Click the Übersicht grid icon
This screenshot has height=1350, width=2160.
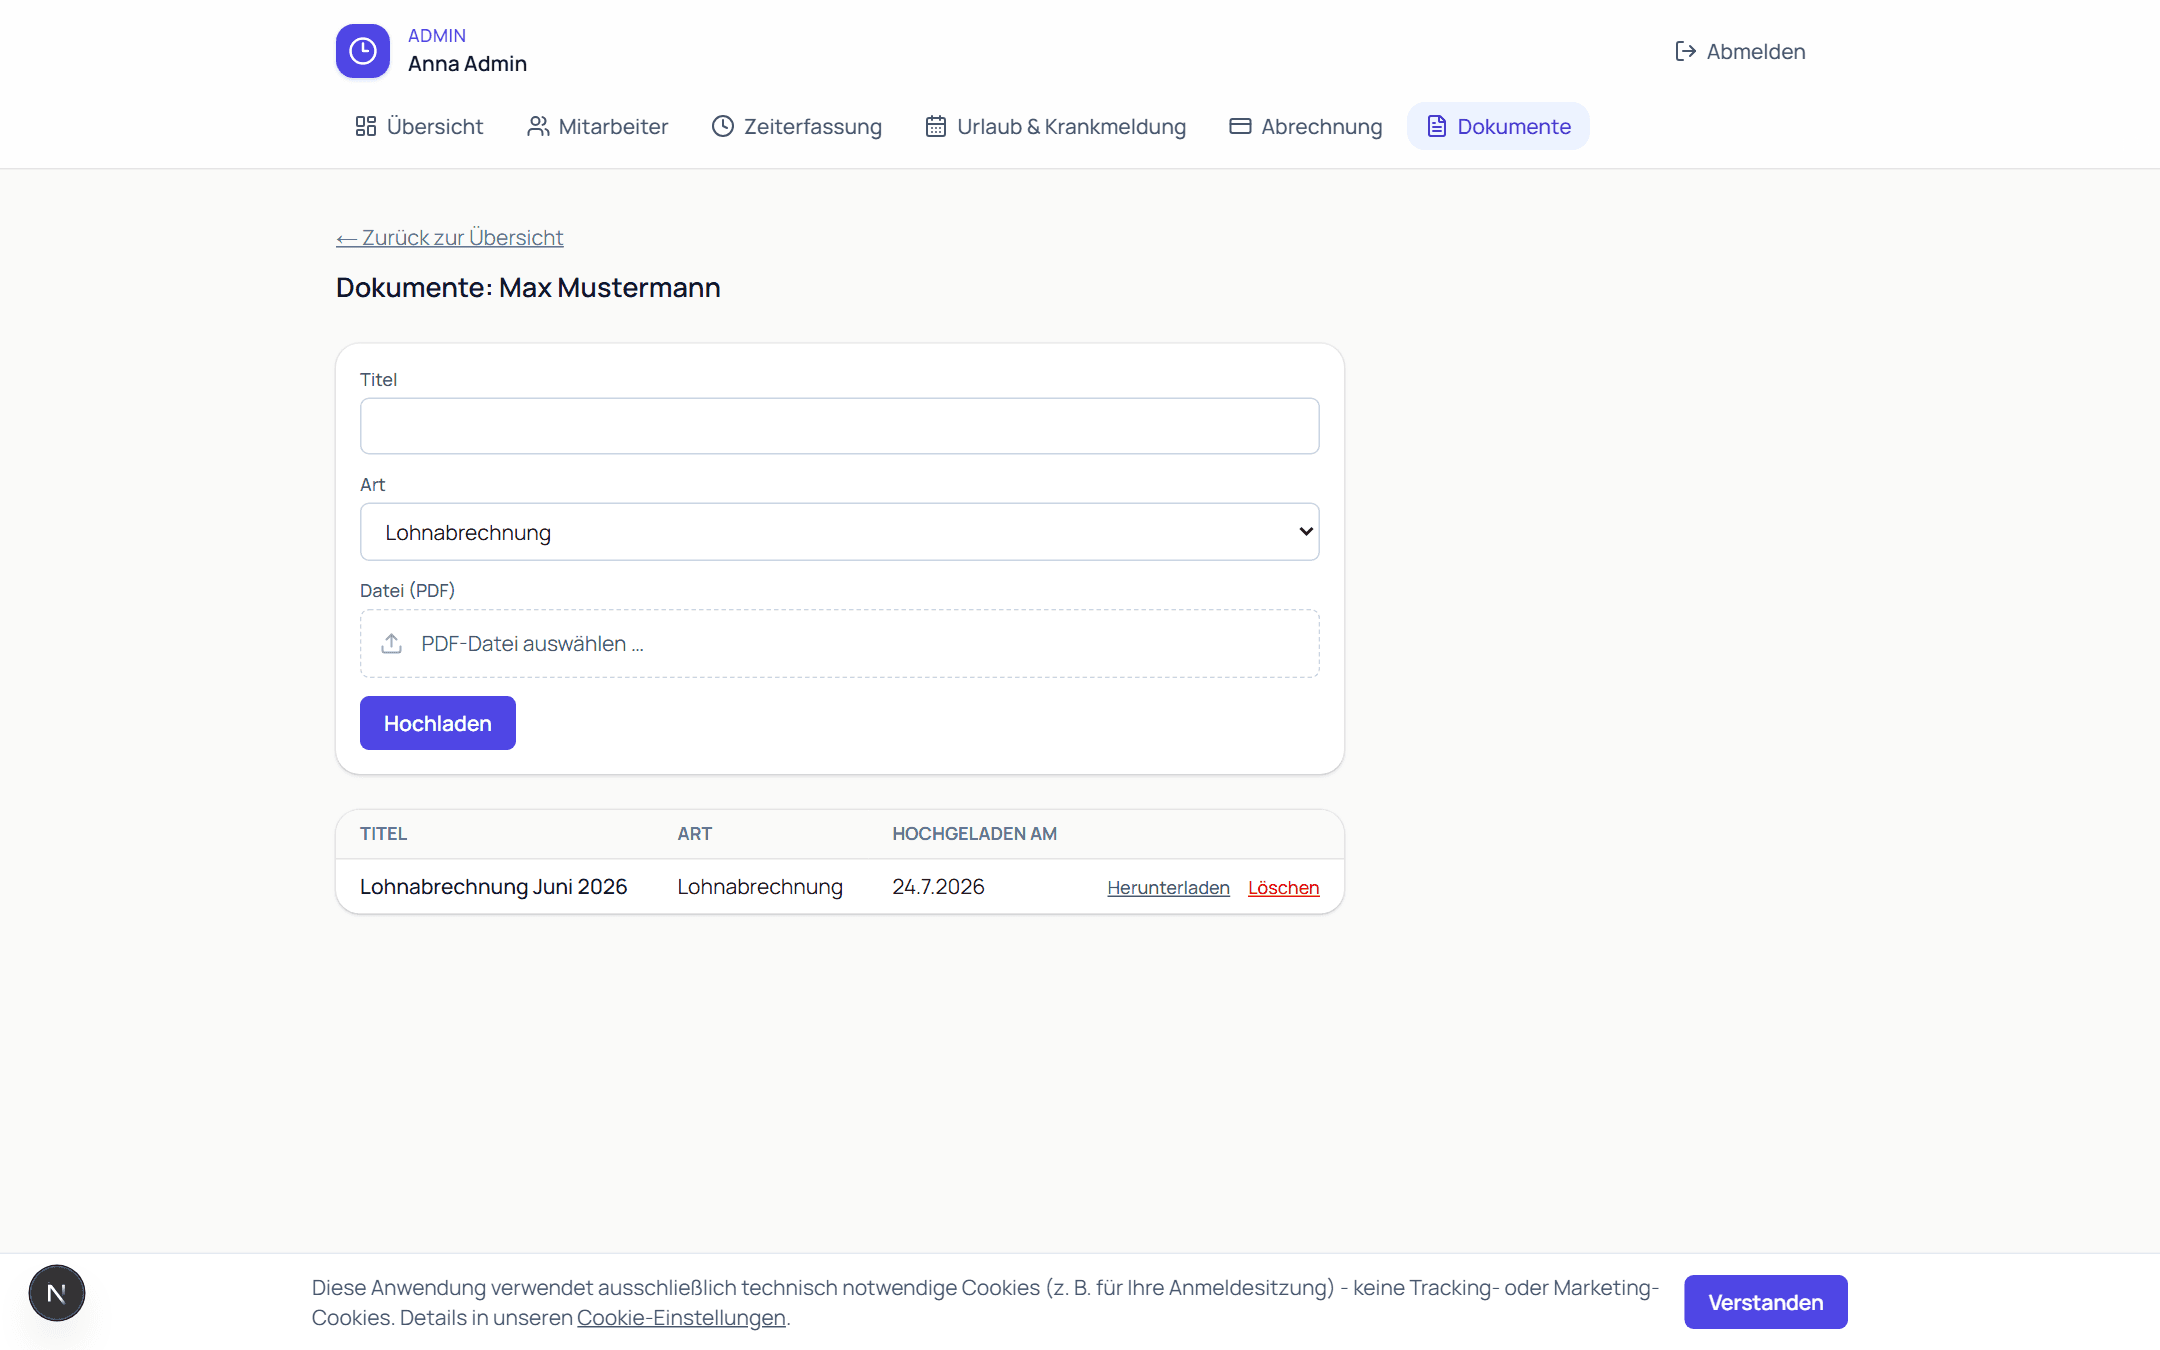click(366, 126)
